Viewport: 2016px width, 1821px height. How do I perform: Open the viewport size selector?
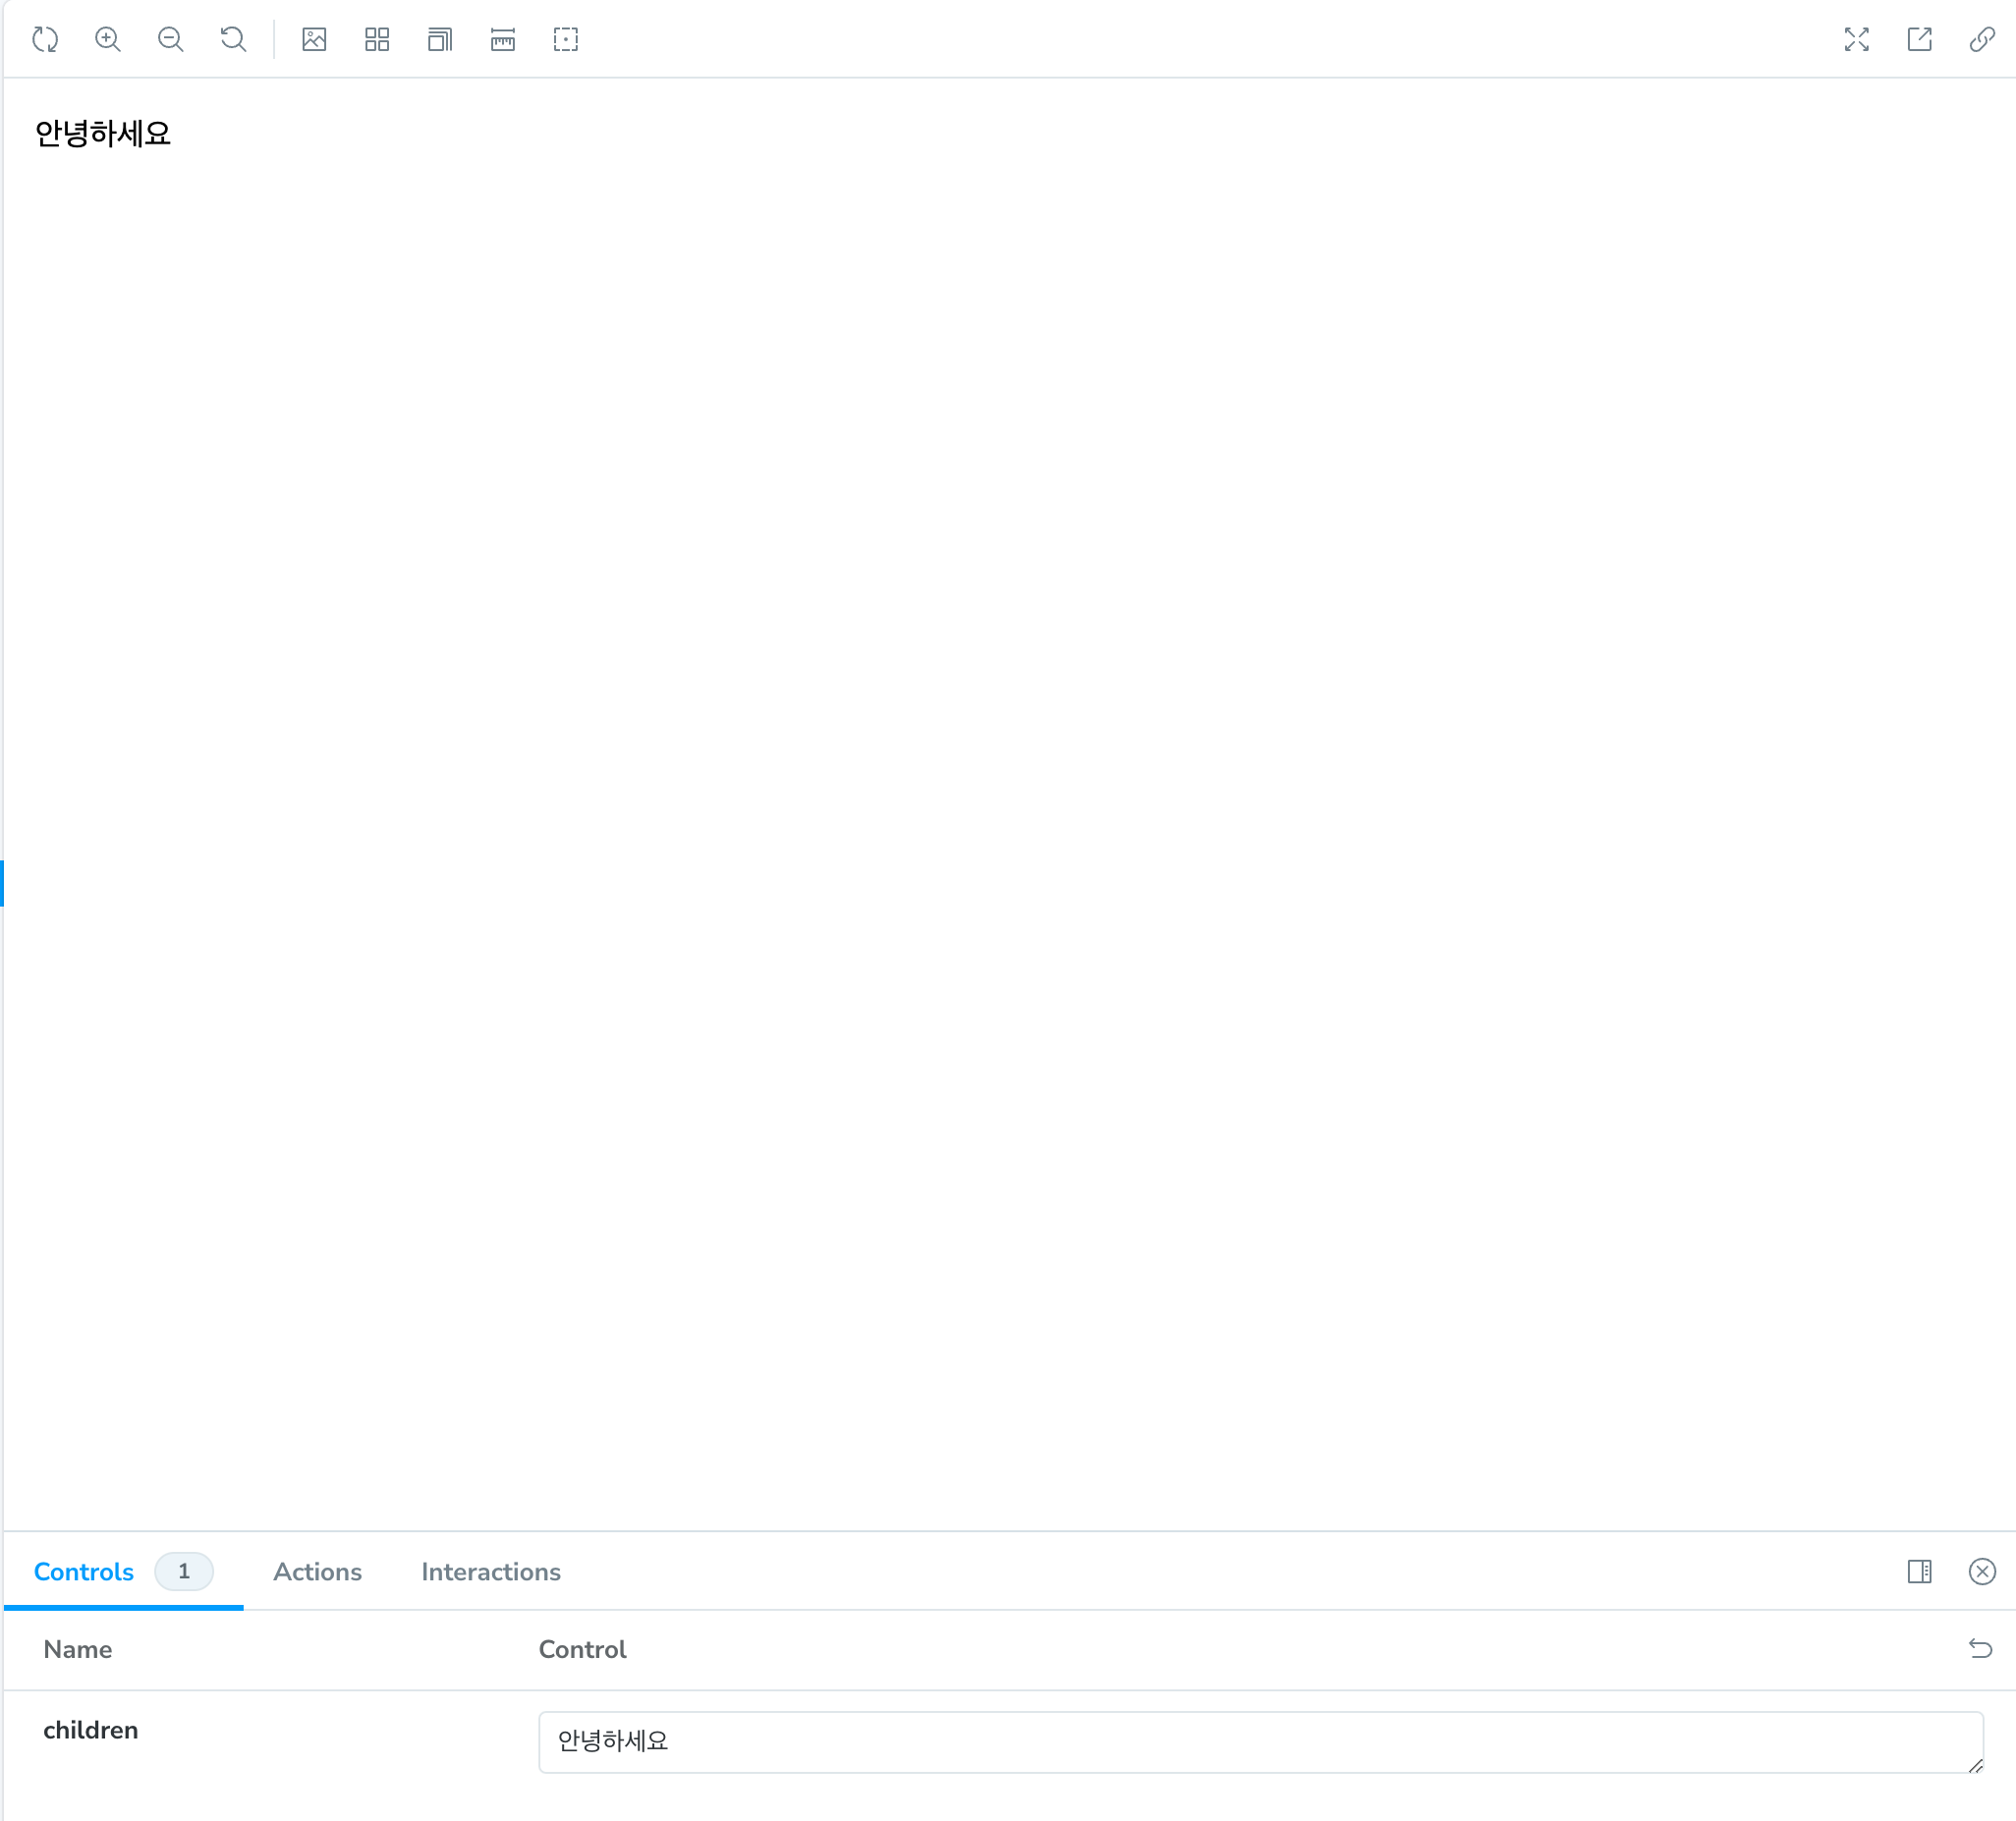point(440,40)
